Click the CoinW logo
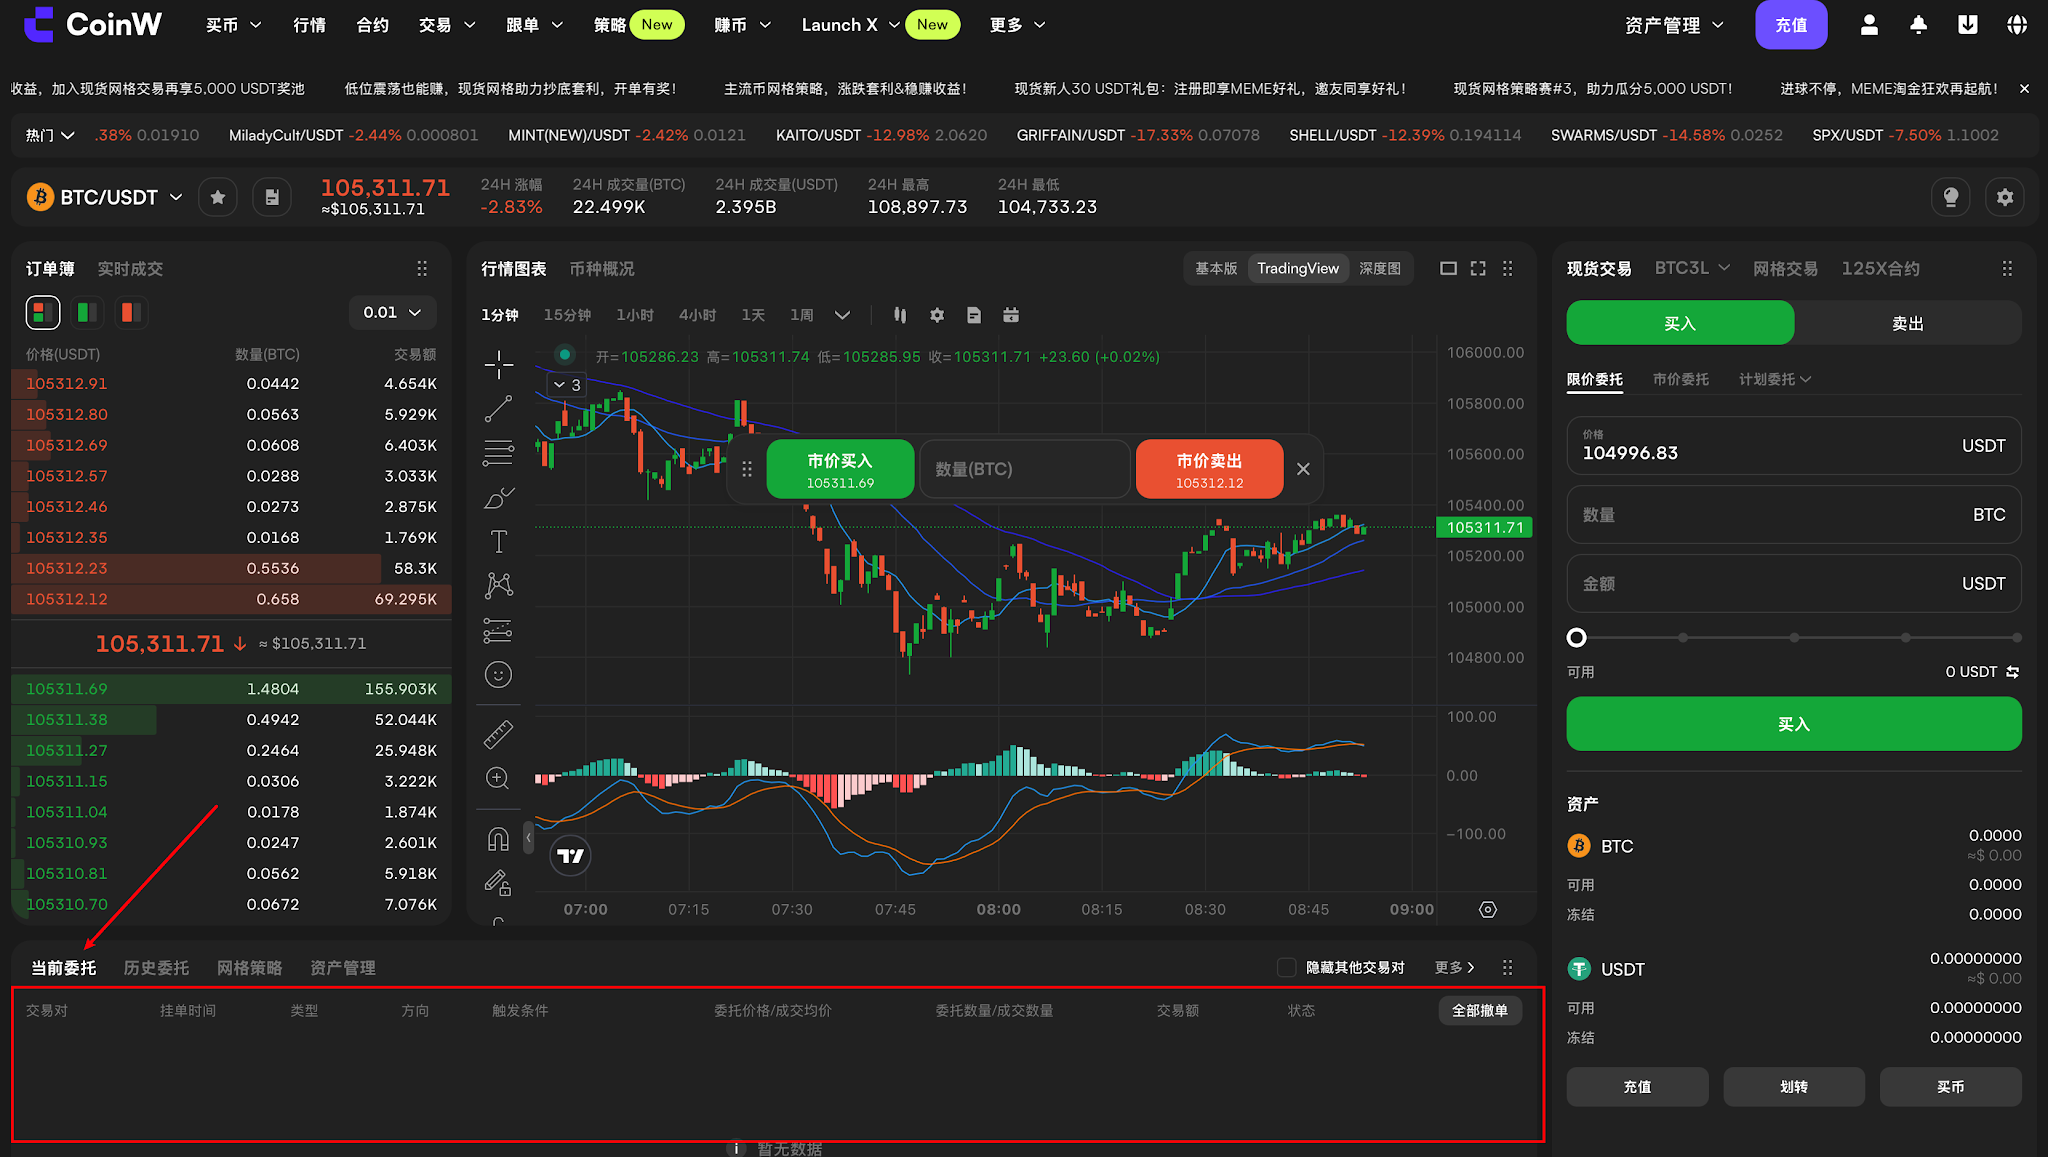This screenshot has height=1157, width=2048. [x=92, y=25]
